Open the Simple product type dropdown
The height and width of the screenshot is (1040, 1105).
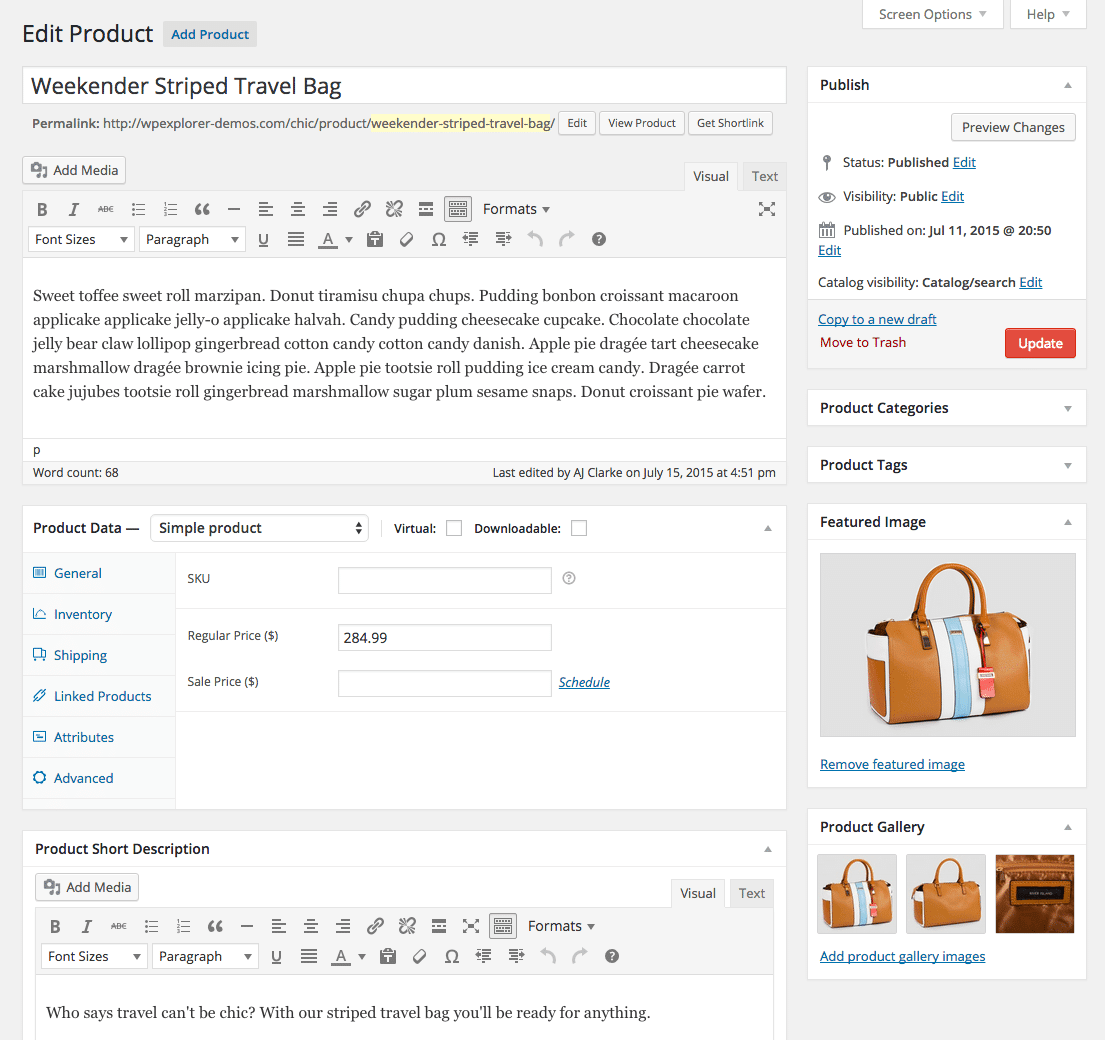[x=259, y=527]
